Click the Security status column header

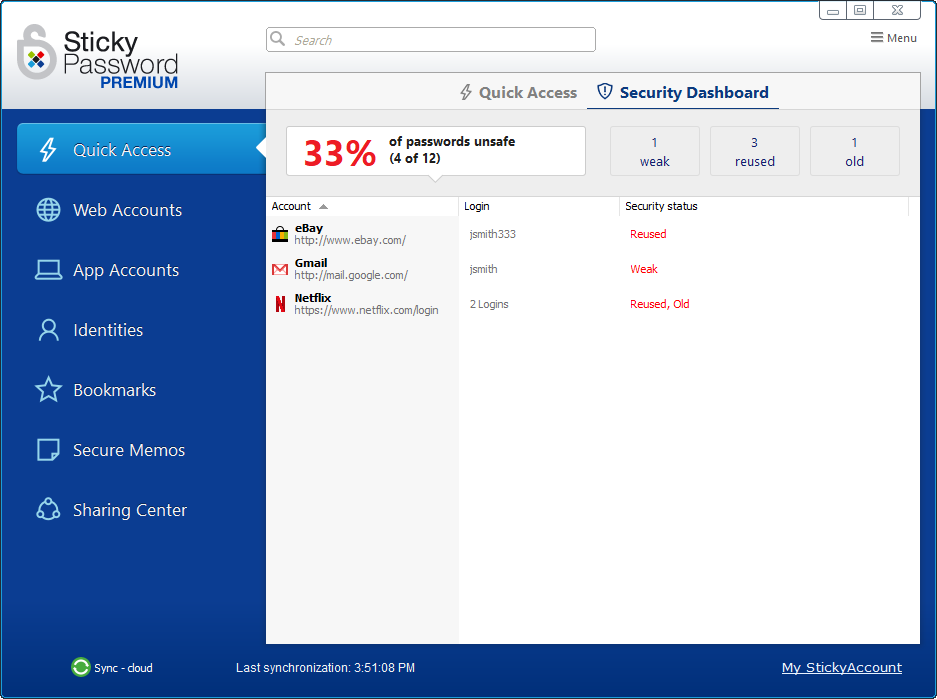point(661,207)
